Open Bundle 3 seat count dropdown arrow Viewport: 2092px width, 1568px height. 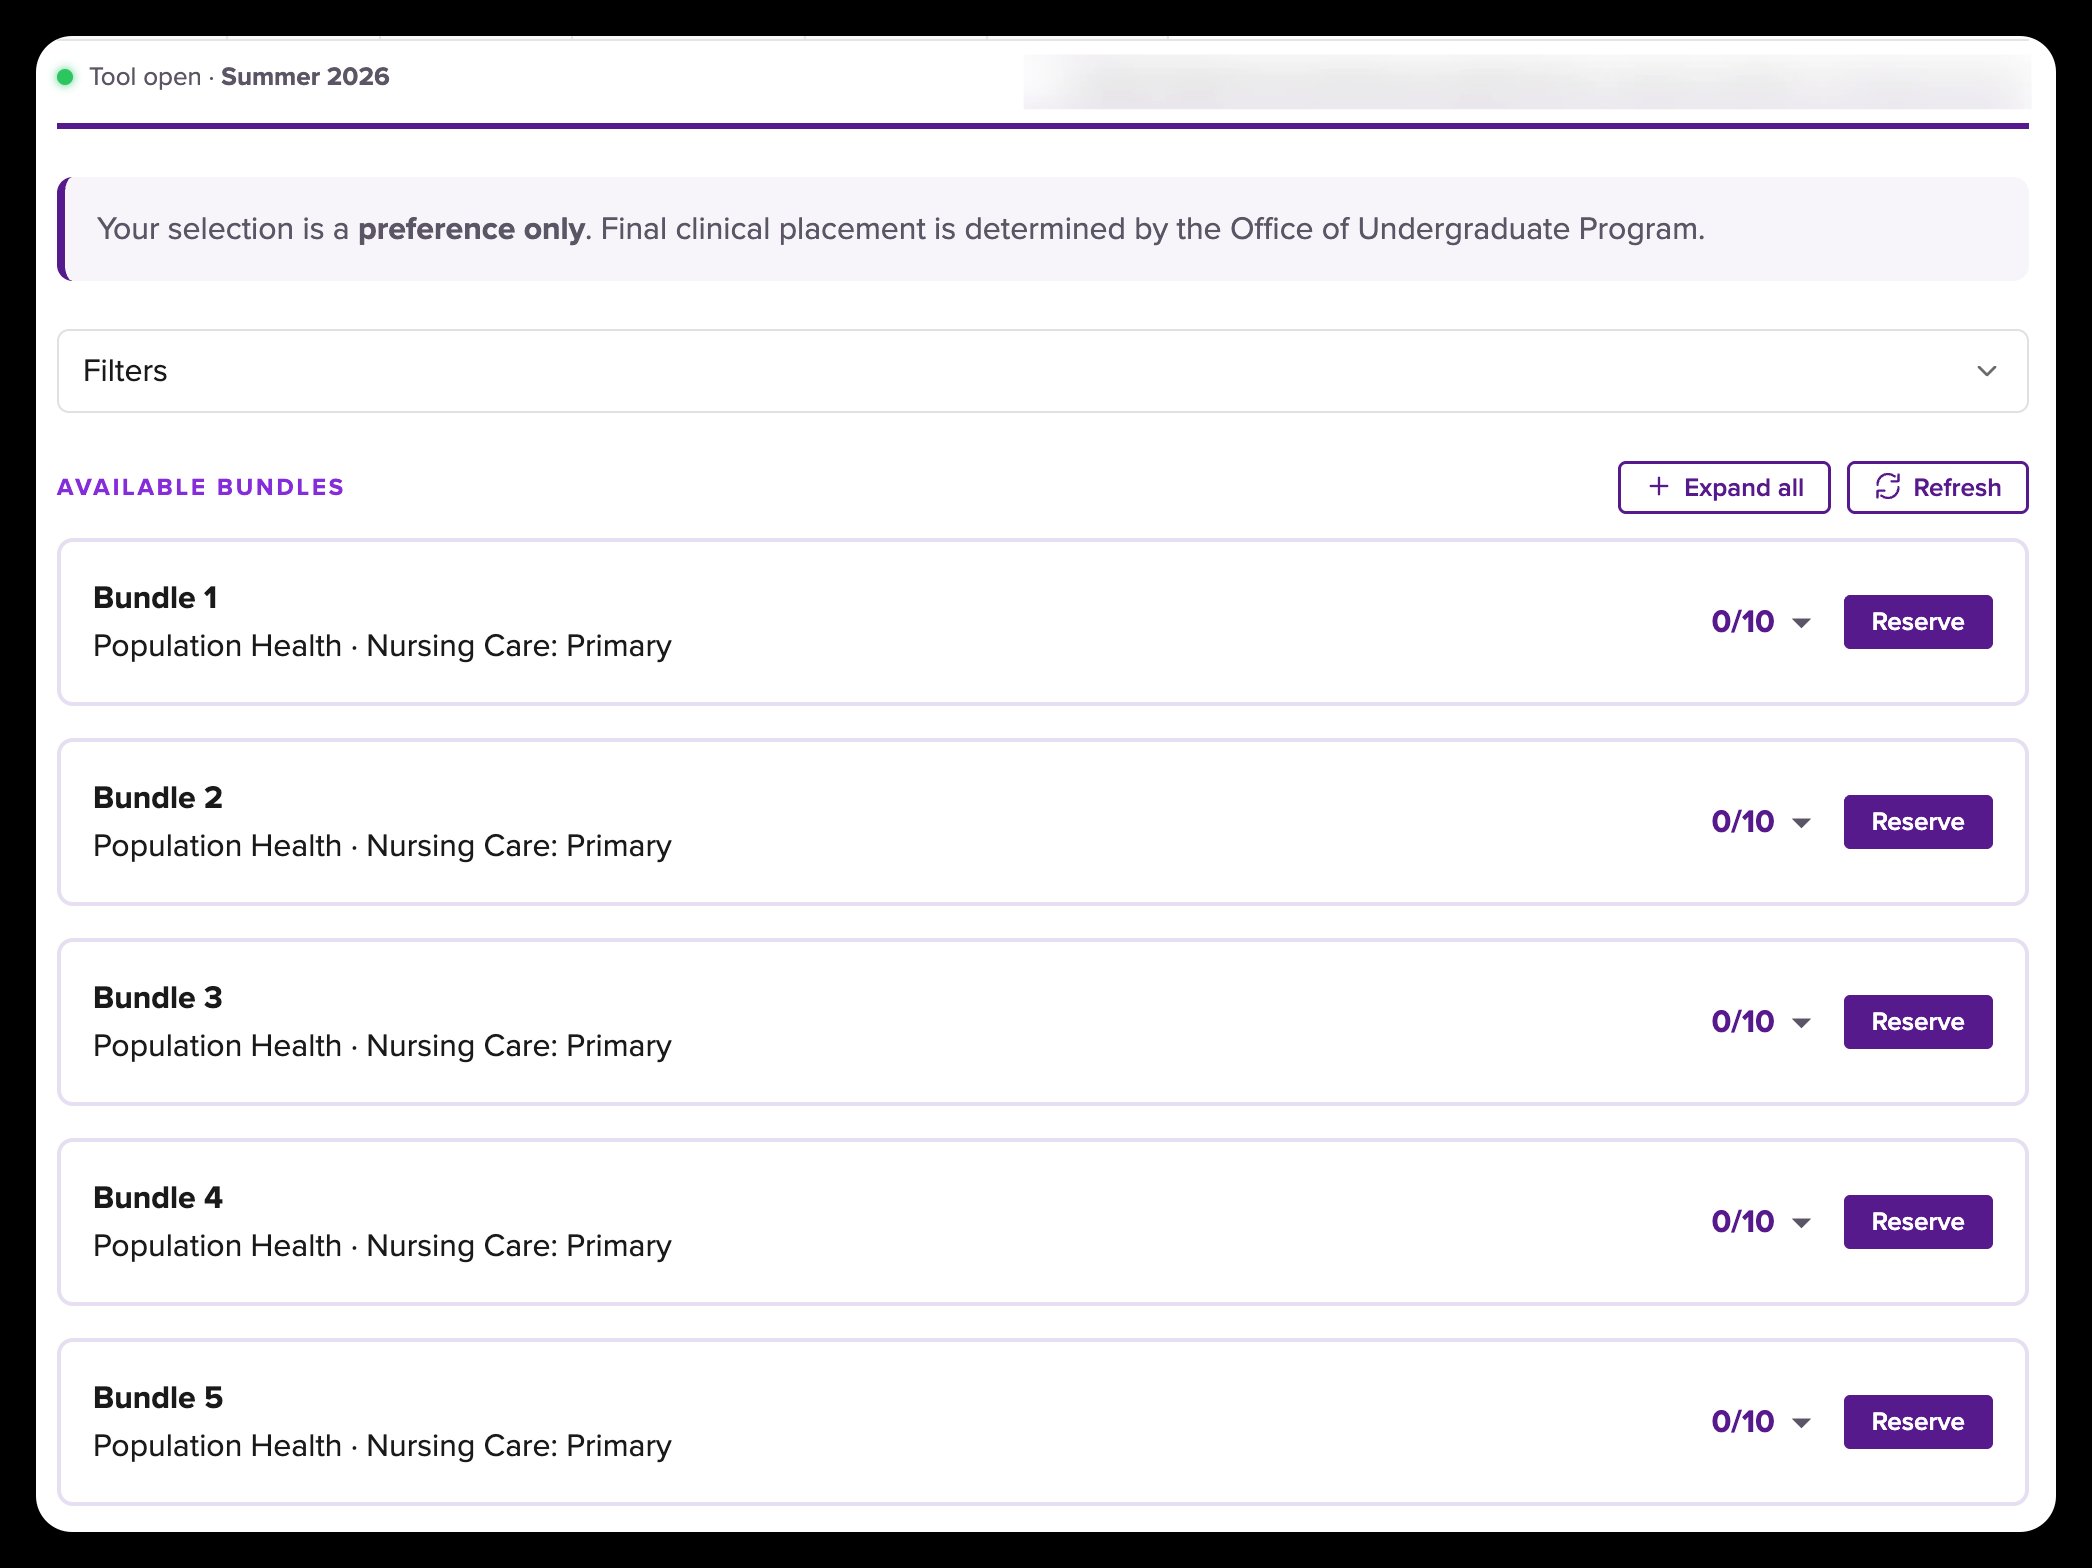(x=1801, y=1023)
